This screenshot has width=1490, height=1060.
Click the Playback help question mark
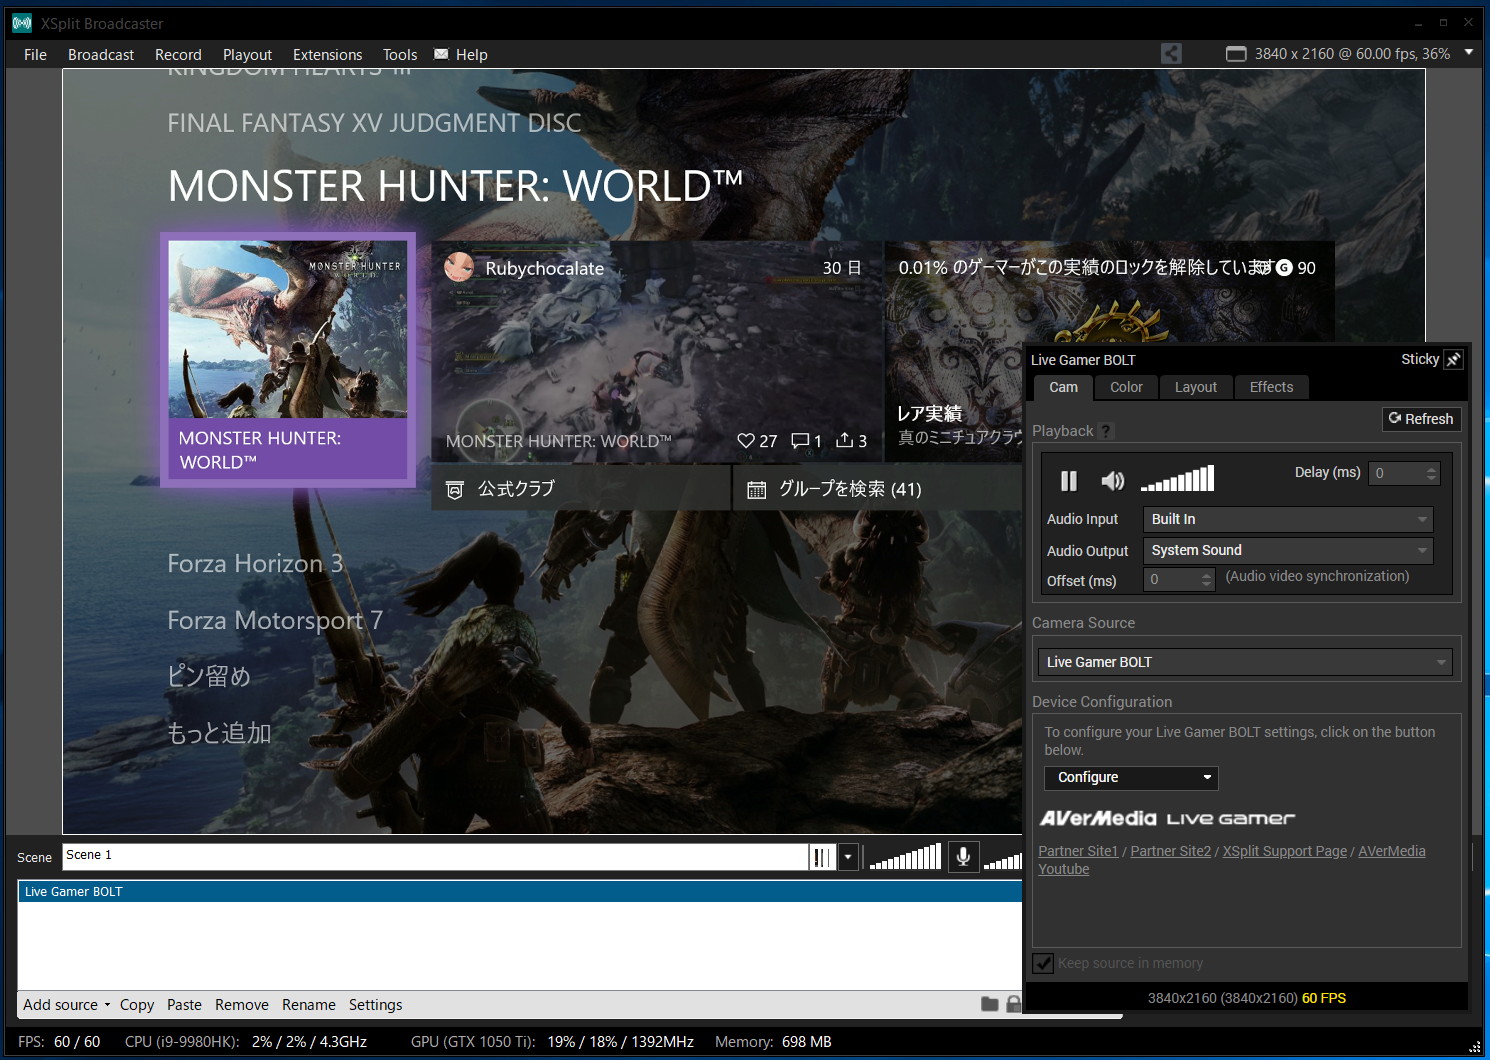1106,431
